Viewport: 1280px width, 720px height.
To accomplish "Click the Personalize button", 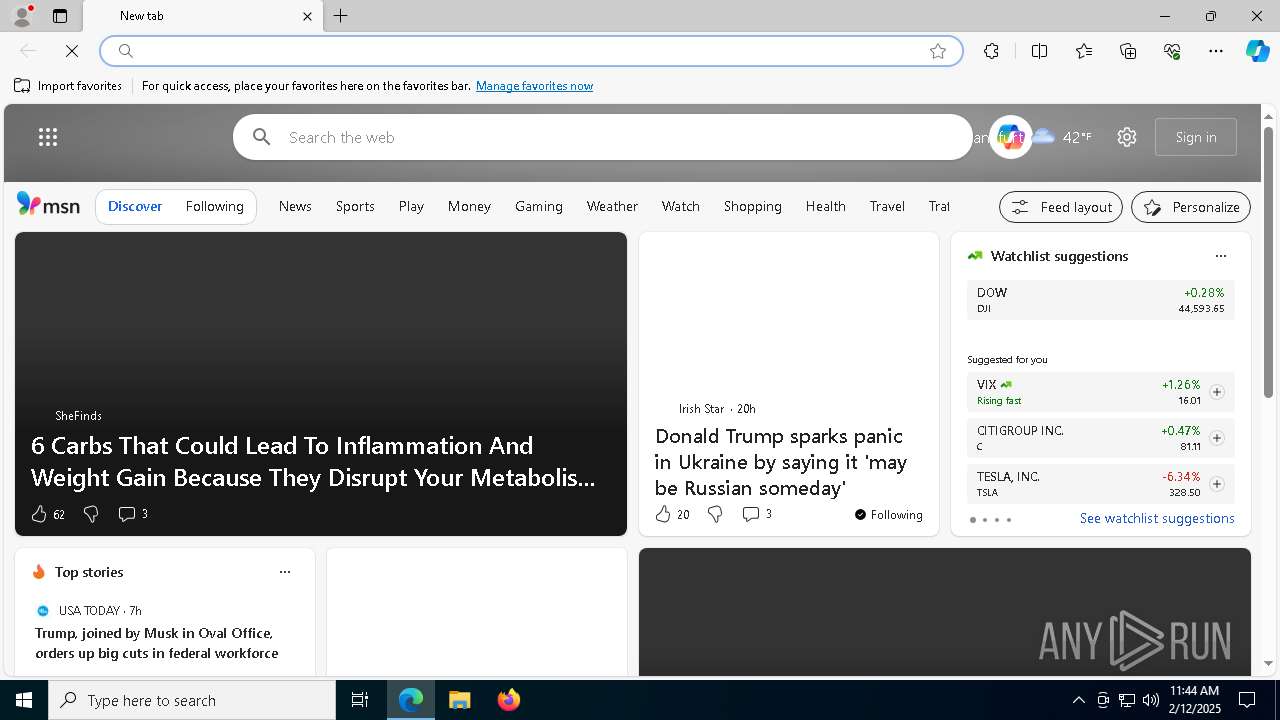I will [1191, 207].
